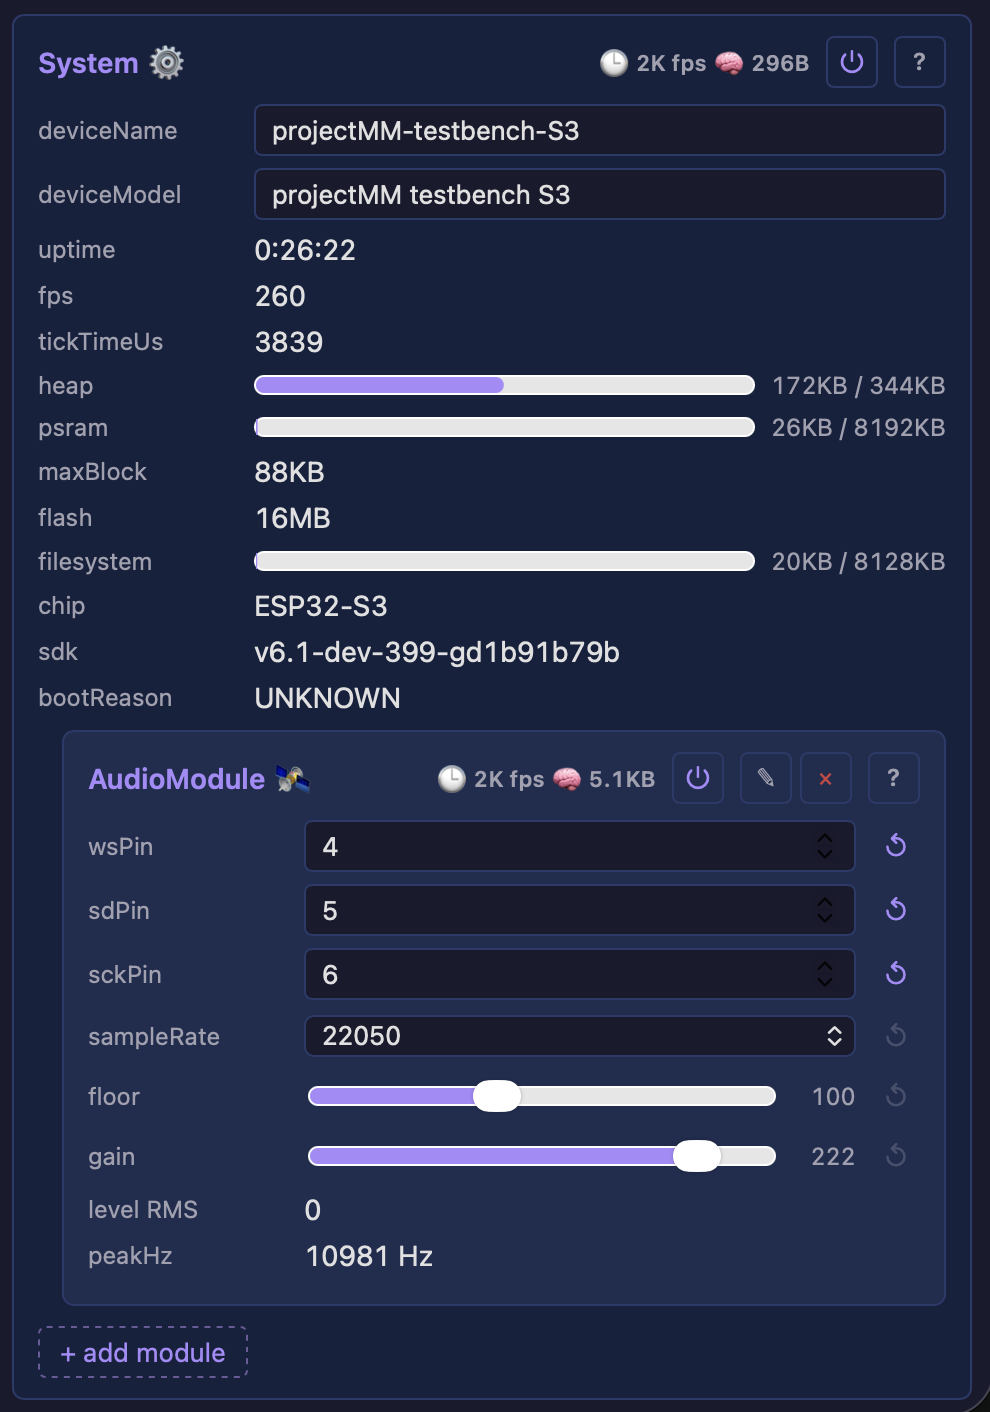Open the sampleRate dropdown showing 22050

coord(580,1036)
